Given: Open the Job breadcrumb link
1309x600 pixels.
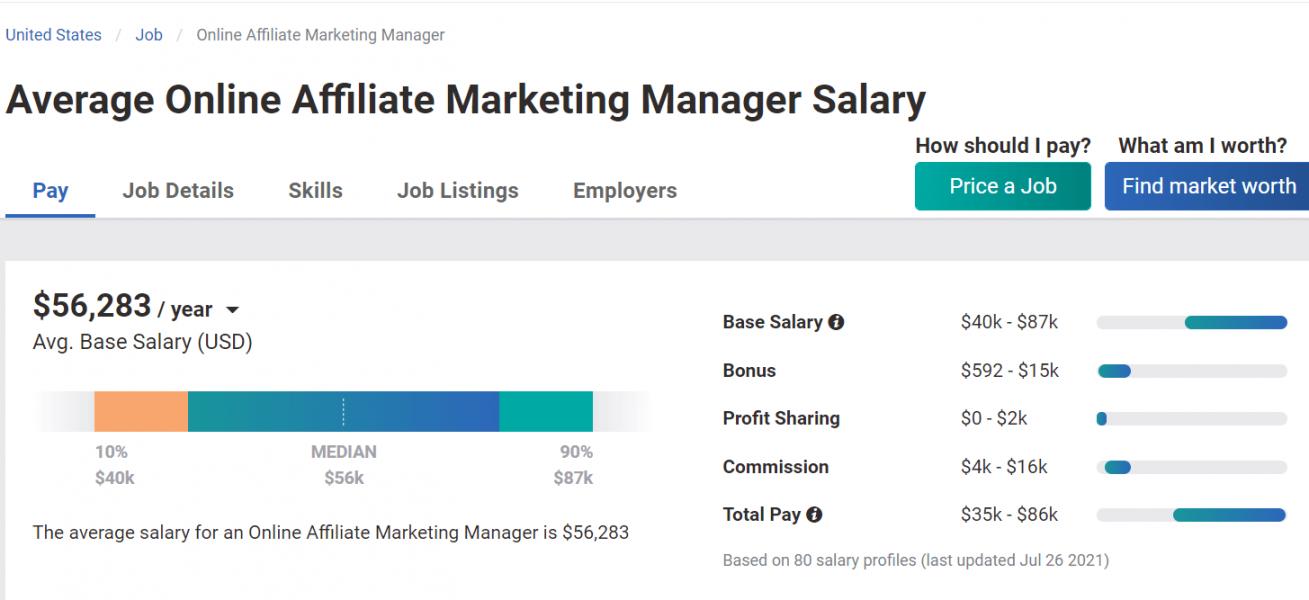Looking at the screenshot, I should click(x=149, y=35).
